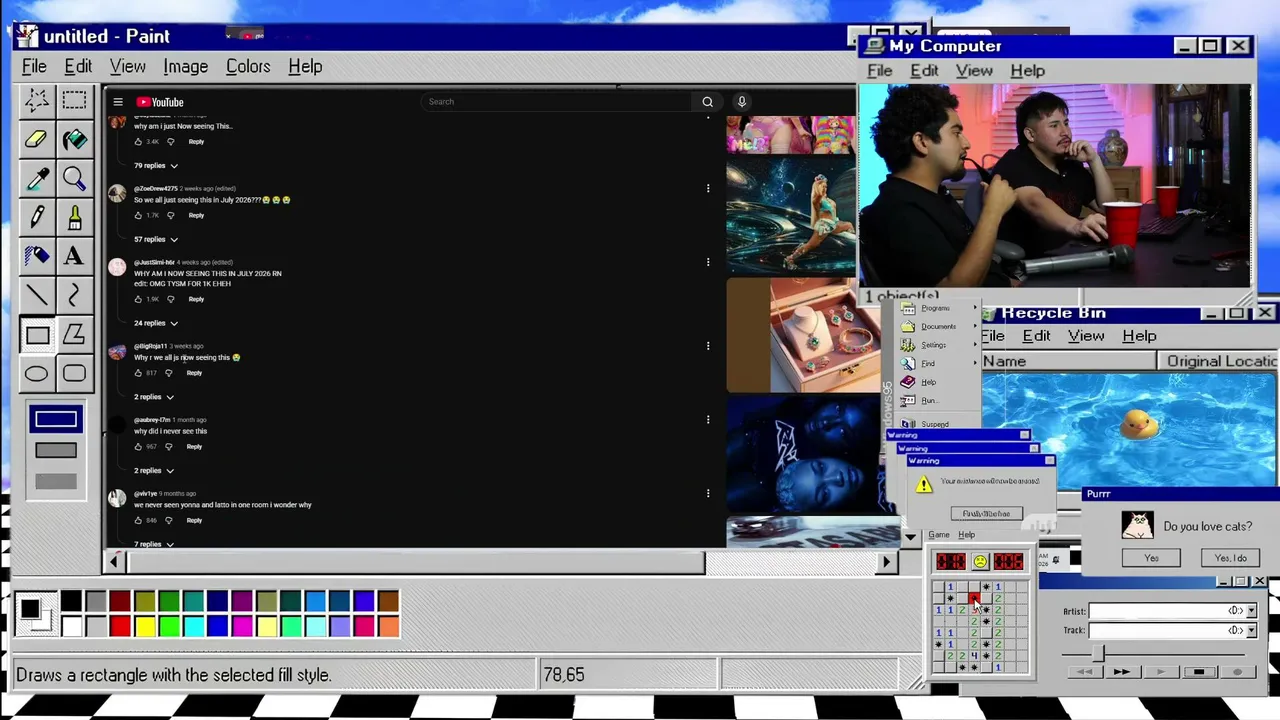The width and height of the screenshot is (1280, 720).
Task: Choose the filled-with-outline fill style option
Action: (x=56, y=450)
